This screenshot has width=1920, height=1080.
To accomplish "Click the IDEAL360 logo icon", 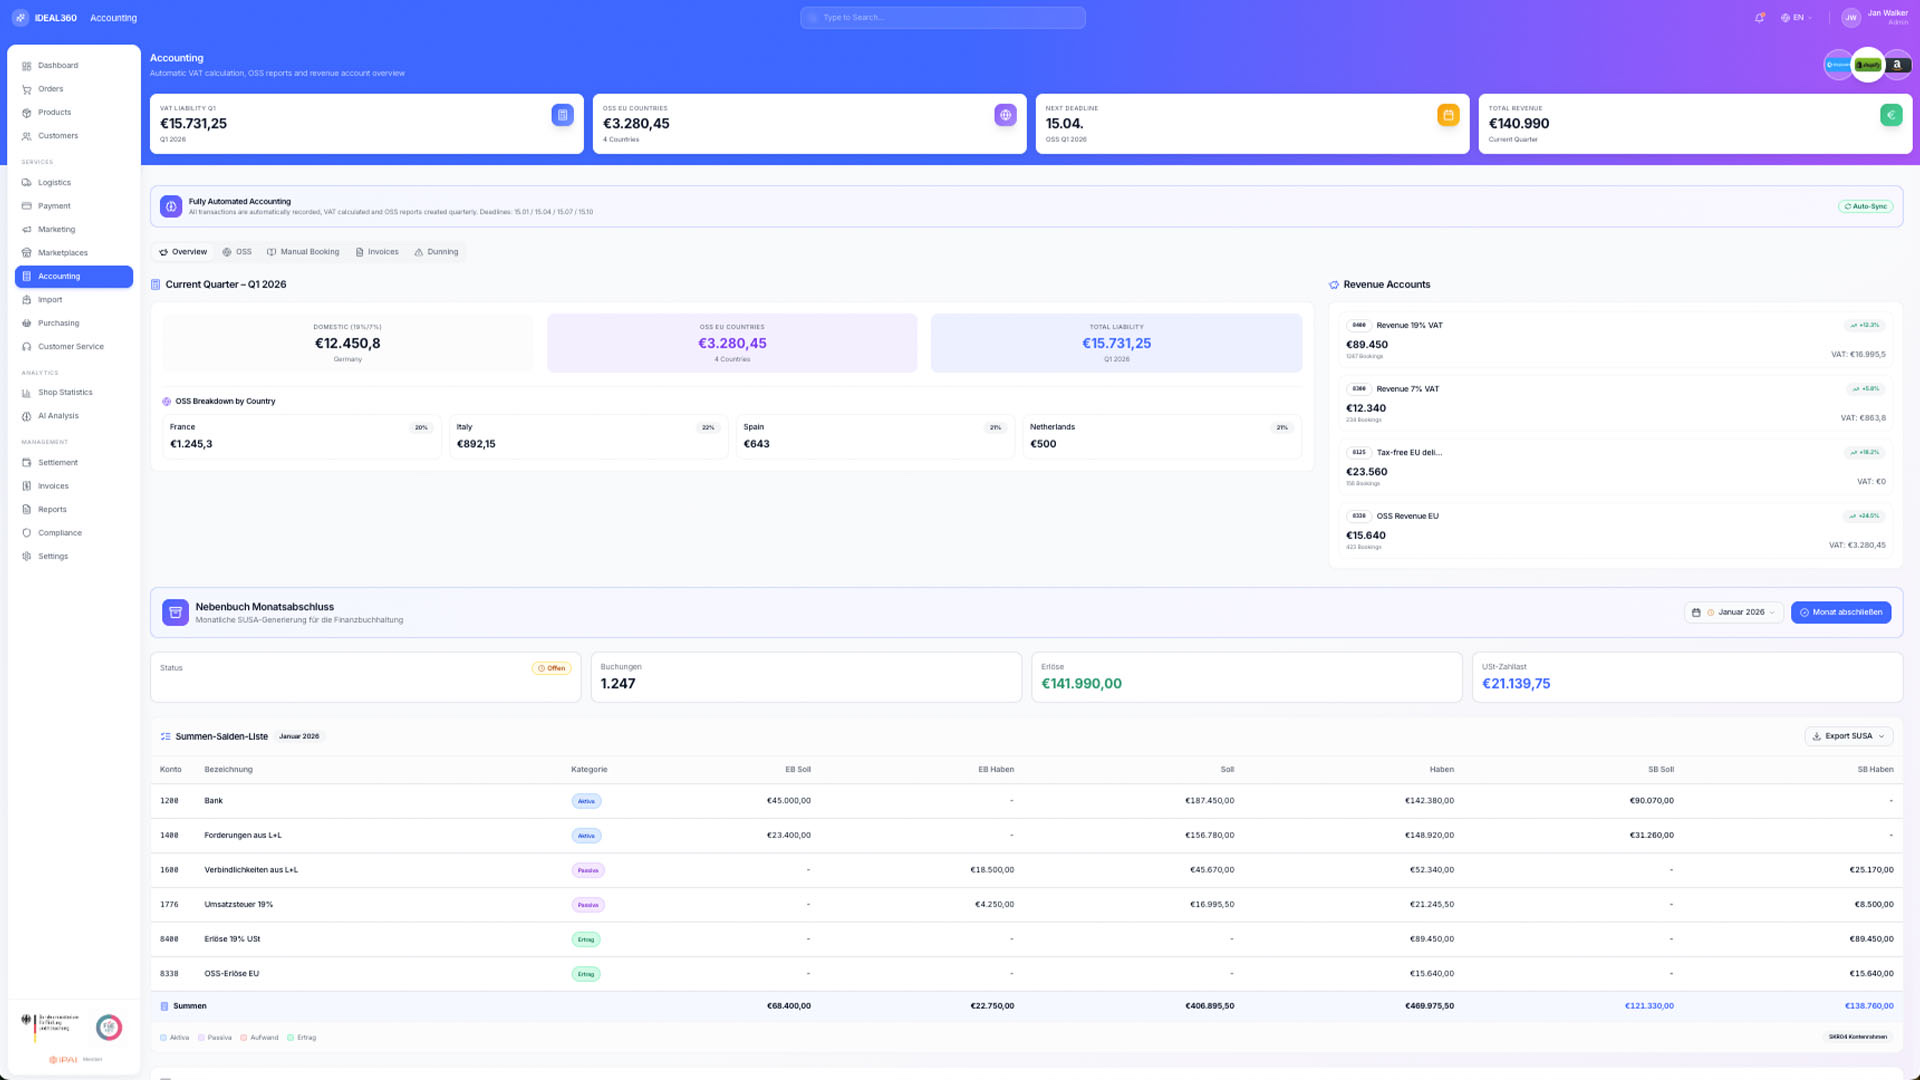I will click(x=20, y=18).
